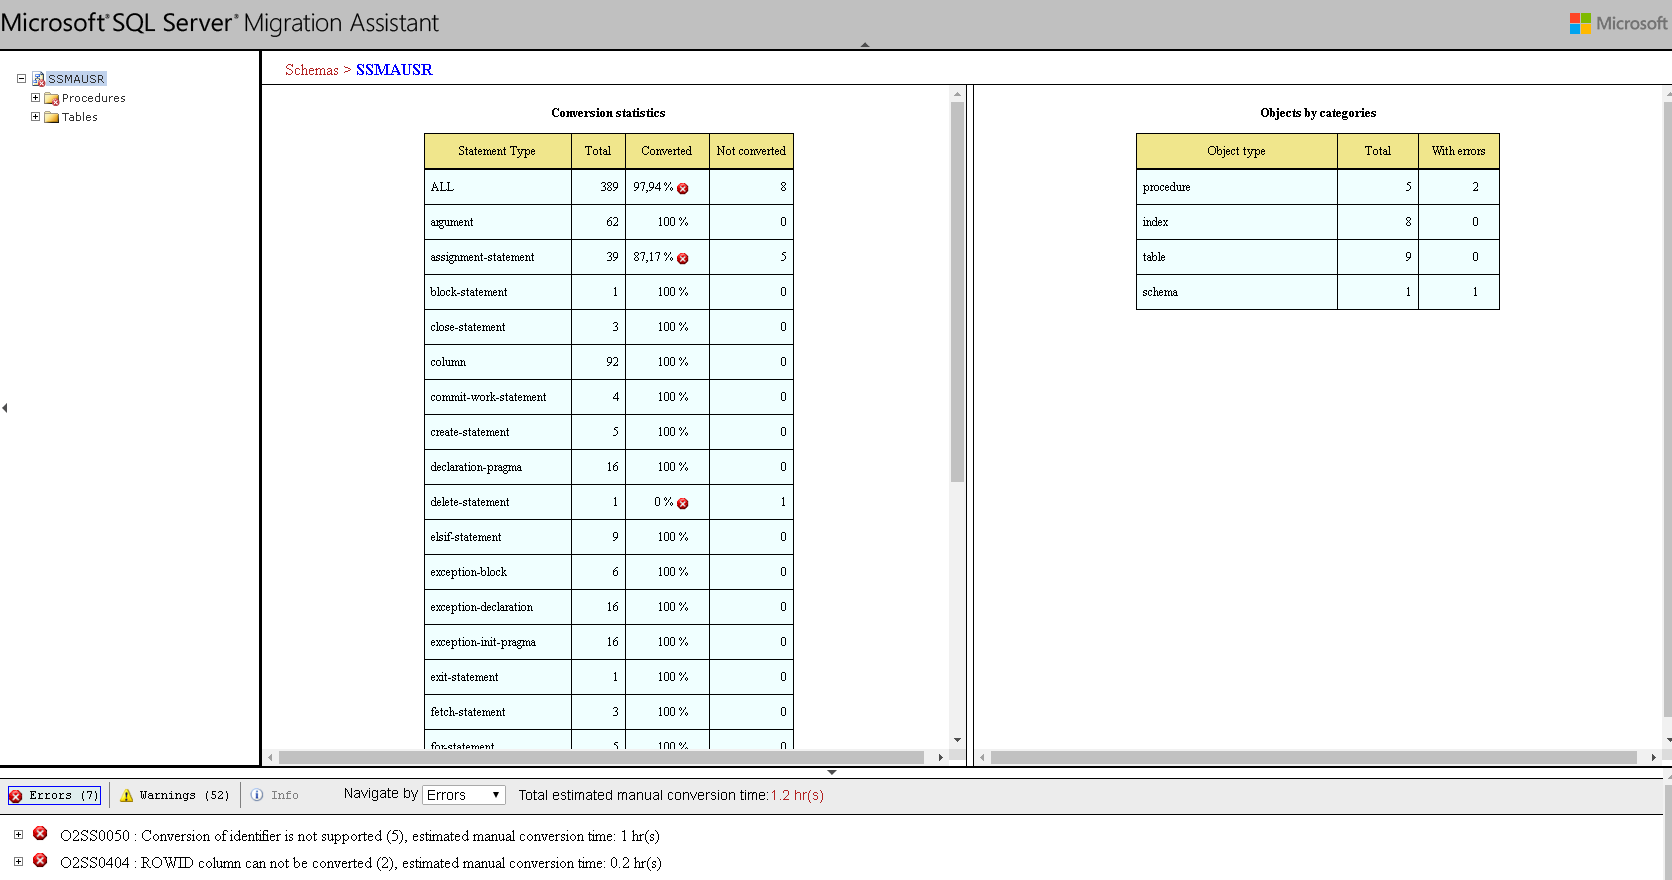Click the Schemas breadcrumb link
The height and width of the screenshot is (880, 1672).
coord(311,70)
